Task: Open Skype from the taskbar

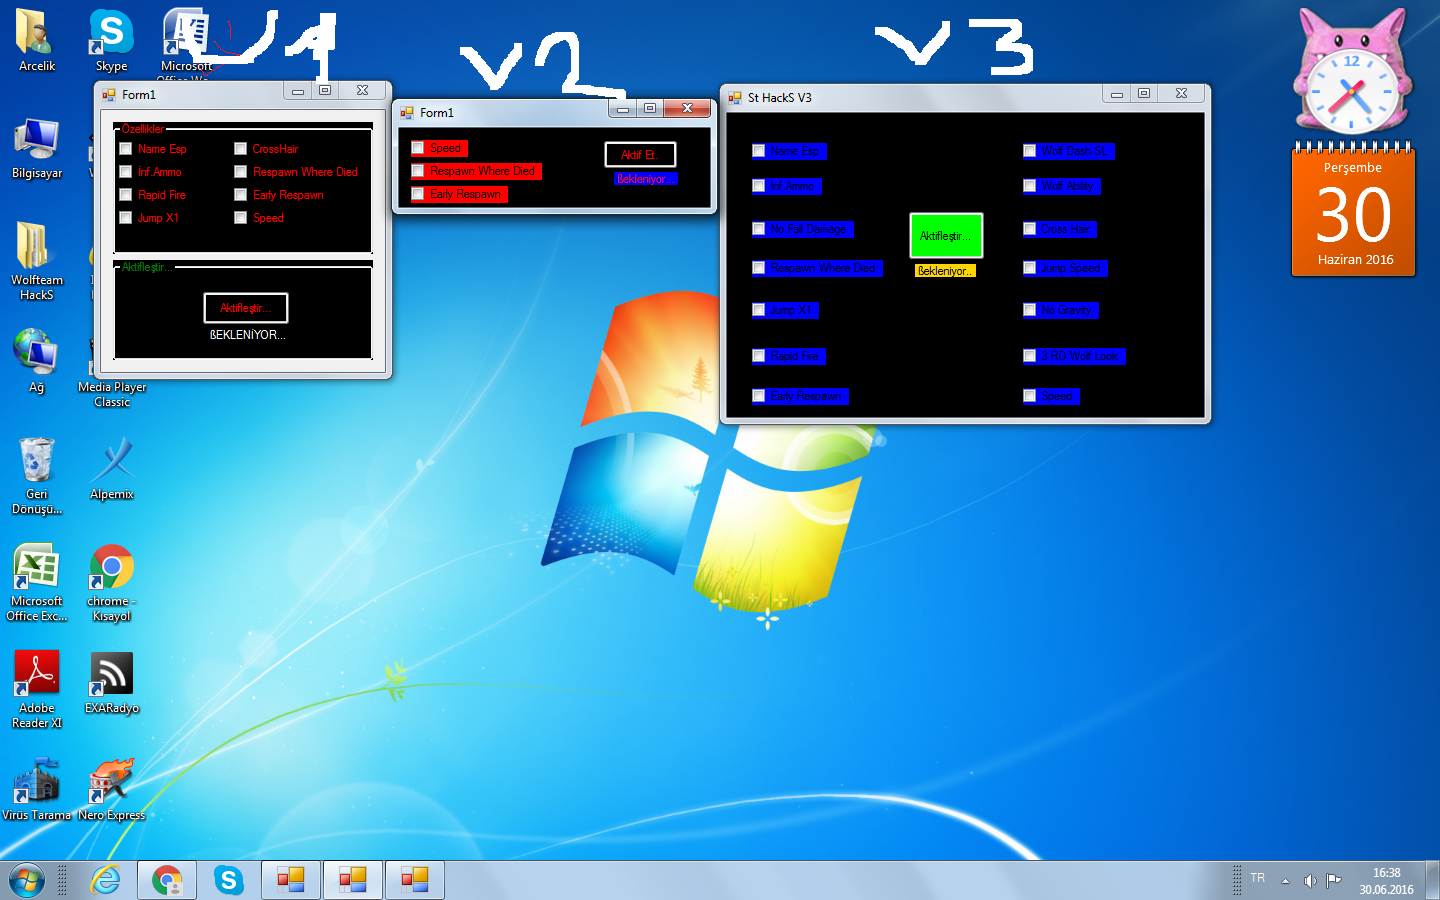Action: pos(229,880)
